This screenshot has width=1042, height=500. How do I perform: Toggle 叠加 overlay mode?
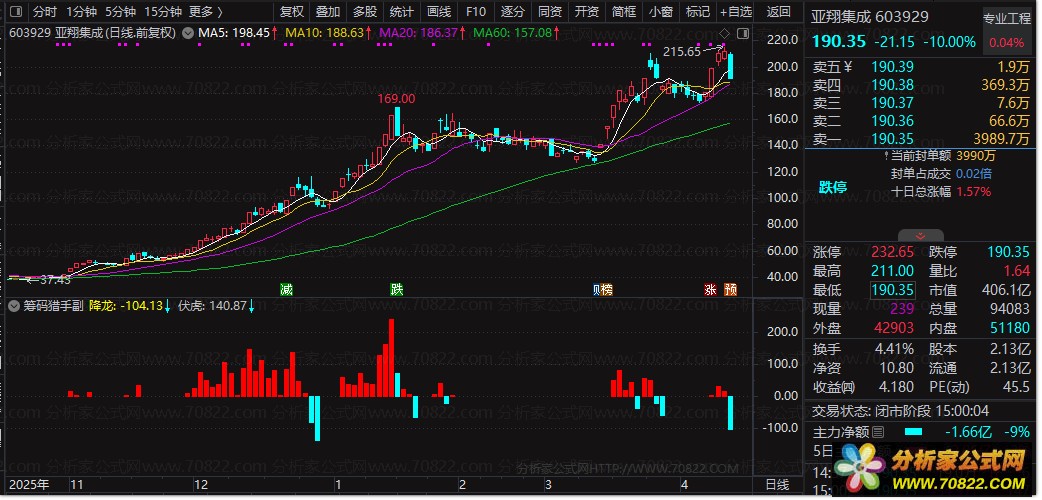(x=327, y=12)
